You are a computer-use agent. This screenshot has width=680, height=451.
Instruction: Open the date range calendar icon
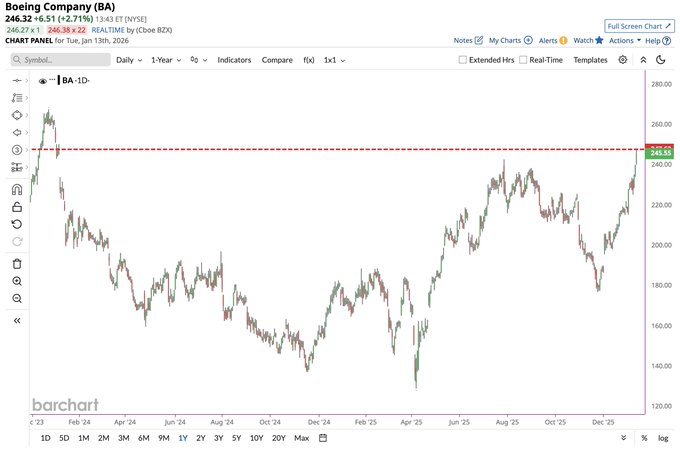click(x=323, y=438)
